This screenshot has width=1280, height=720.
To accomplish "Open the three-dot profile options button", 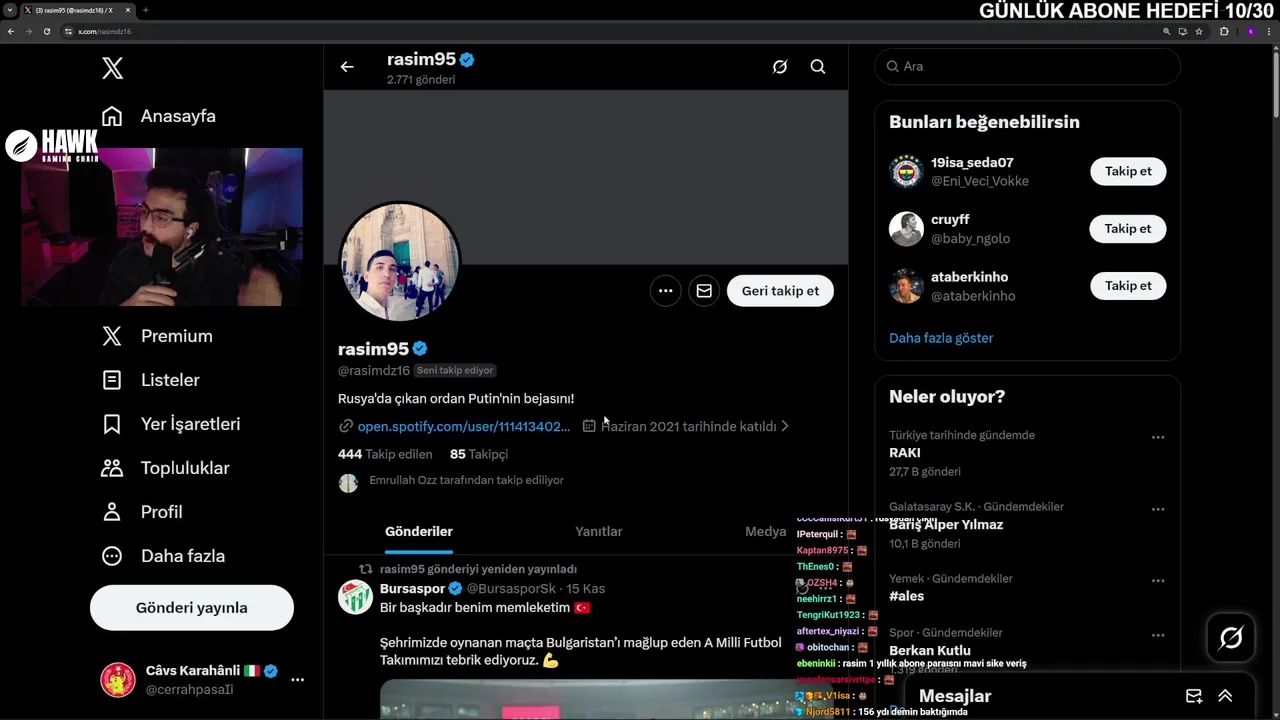I will [666, 291].
